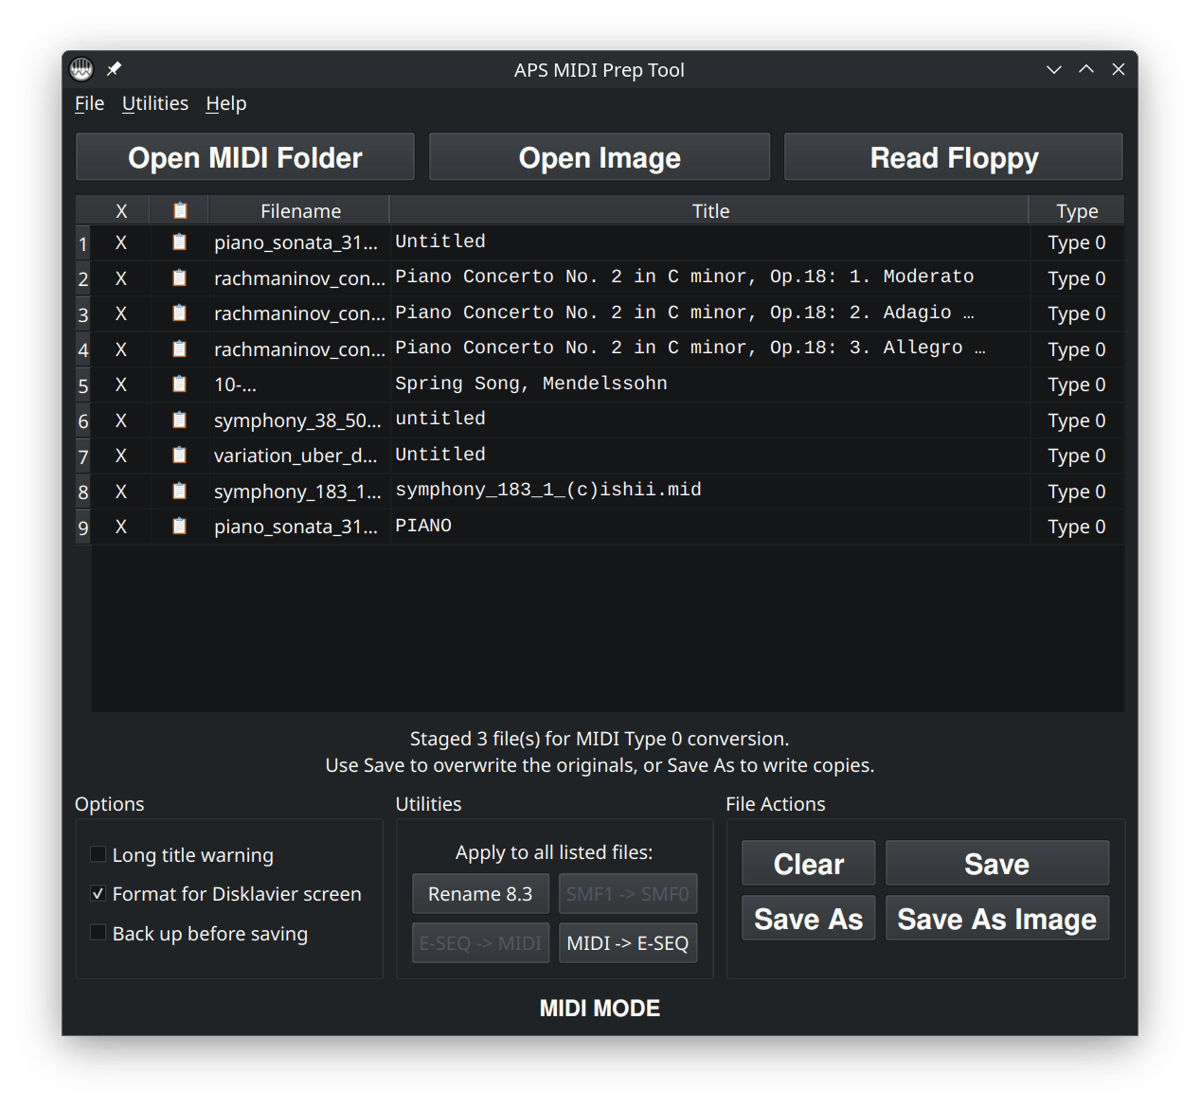Enable Long title warning checkbox
Viewport: 1200px width, 1109px height.
[x=98, y=854]
